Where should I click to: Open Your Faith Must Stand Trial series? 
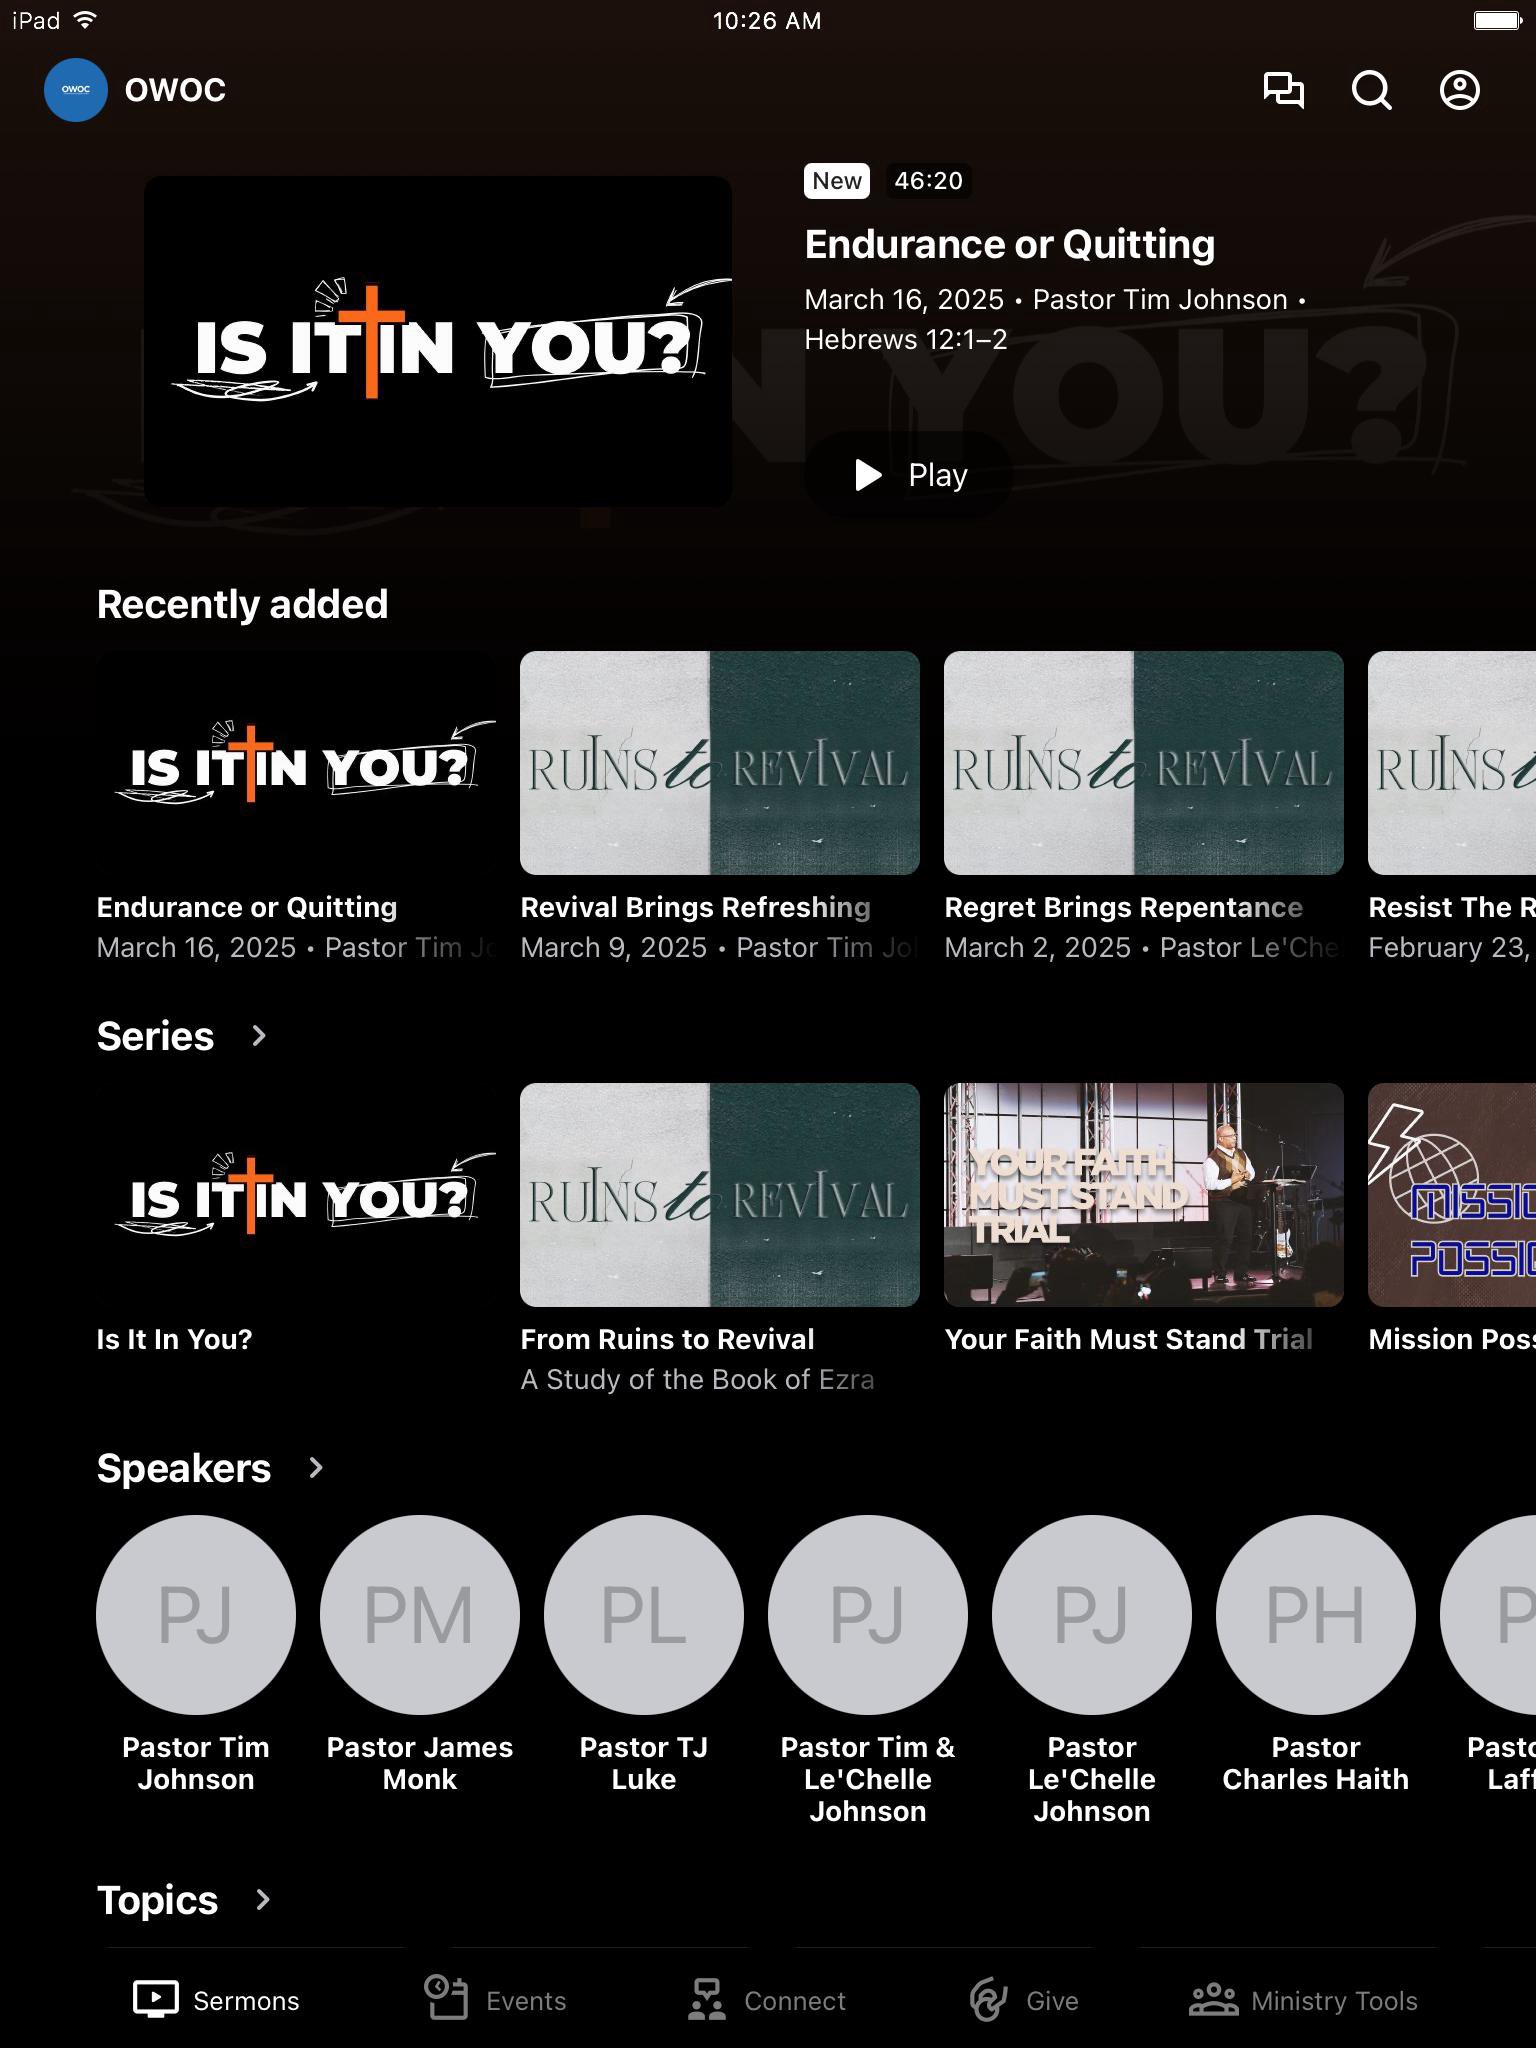[1143, 1195]
